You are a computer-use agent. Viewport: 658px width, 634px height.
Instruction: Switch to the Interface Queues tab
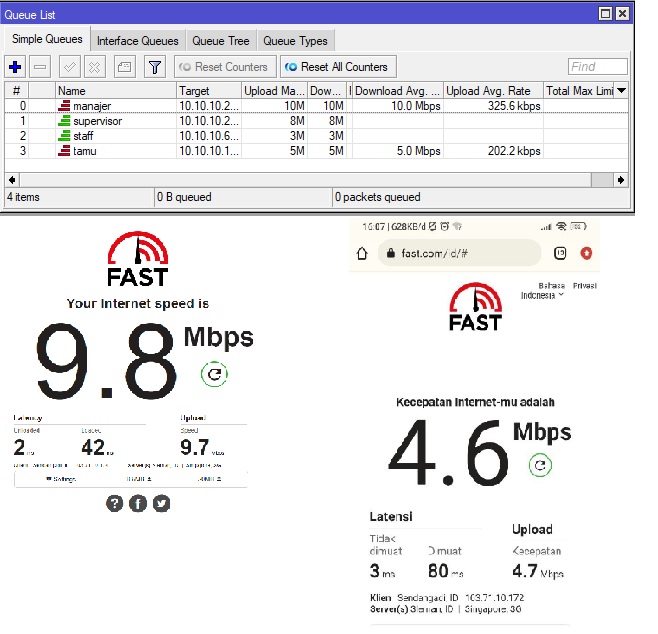click(138, 41)
